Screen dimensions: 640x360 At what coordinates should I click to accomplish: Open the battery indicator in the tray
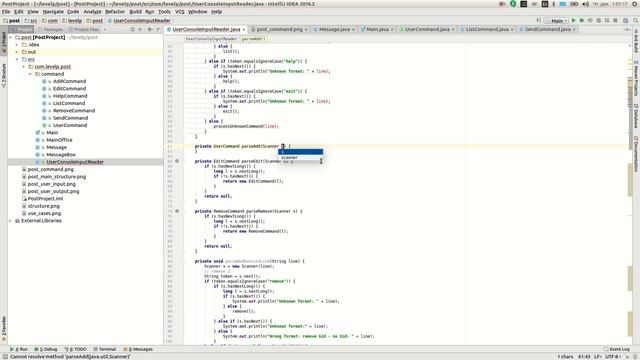pyautogui.click(x=574, y=4)
